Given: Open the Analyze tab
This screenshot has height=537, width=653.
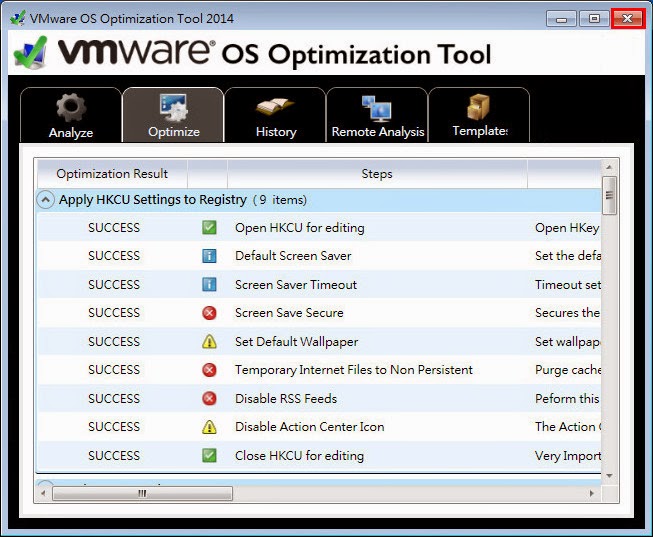Looking at the screenshot, I should [x=71, y=115].
